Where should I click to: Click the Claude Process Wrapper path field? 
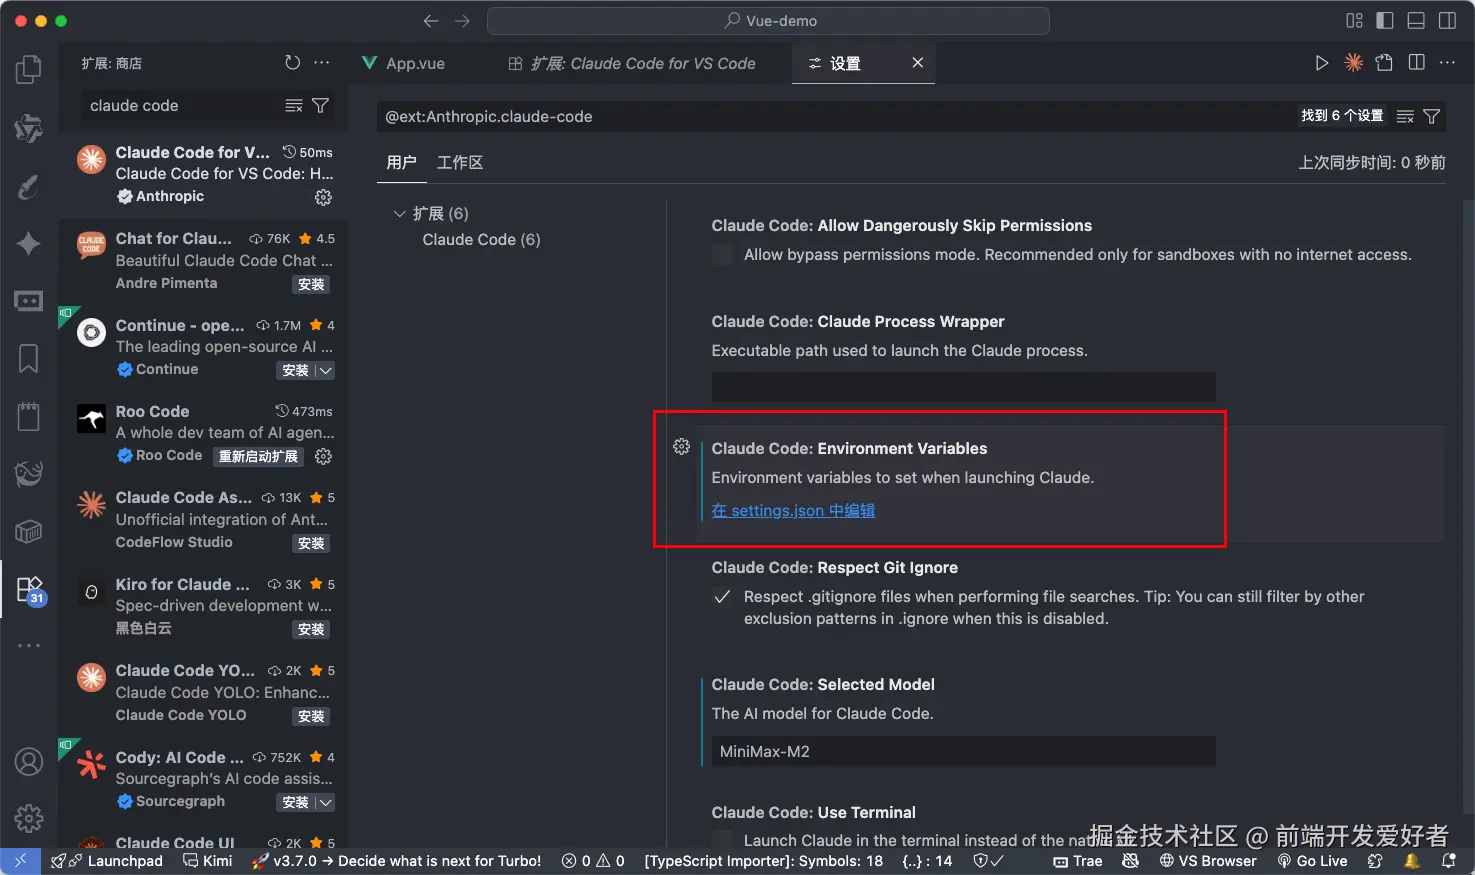pos(963,387)
